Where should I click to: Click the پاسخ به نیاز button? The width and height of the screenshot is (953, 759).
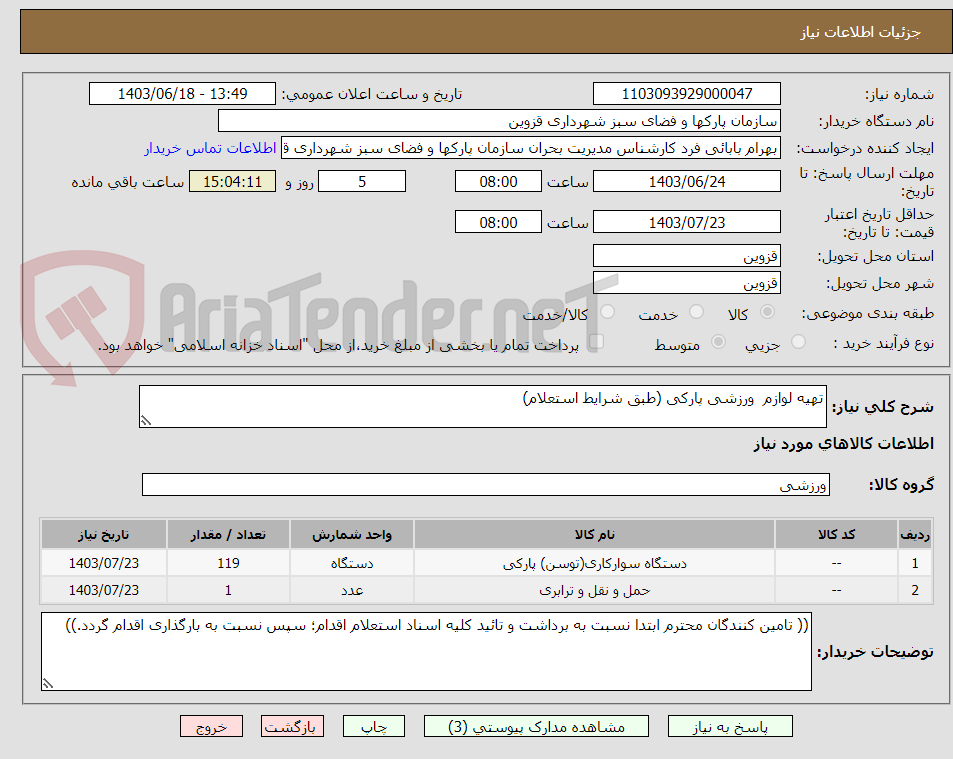(x=730, y=726)
